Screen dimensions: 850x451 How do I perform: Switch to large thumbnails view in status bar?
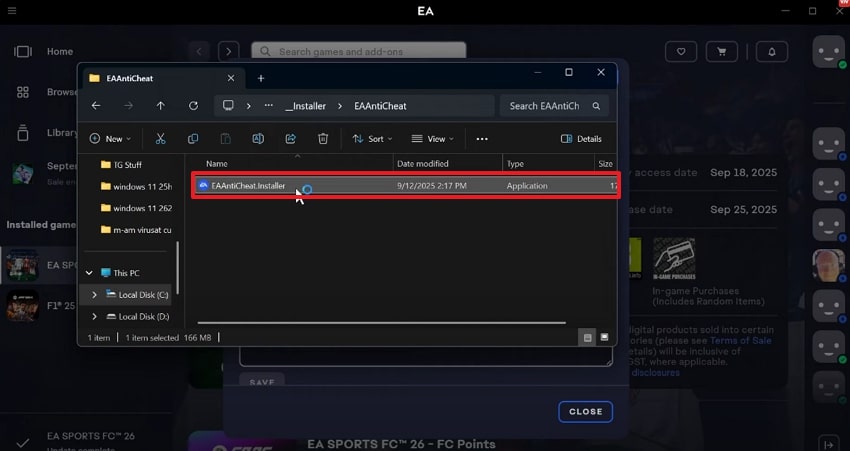pyautogui.click(x=604, y=337)
